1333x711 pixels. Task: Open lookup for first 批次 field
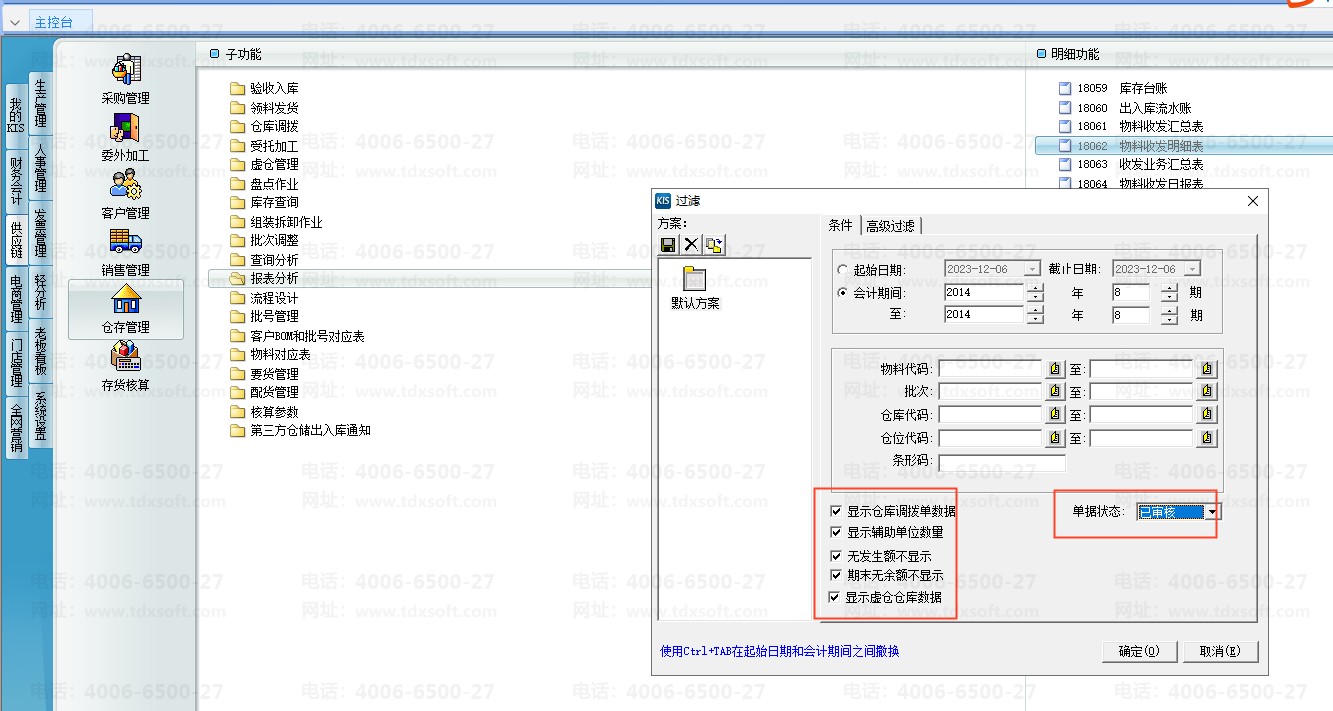[1055, 392]
